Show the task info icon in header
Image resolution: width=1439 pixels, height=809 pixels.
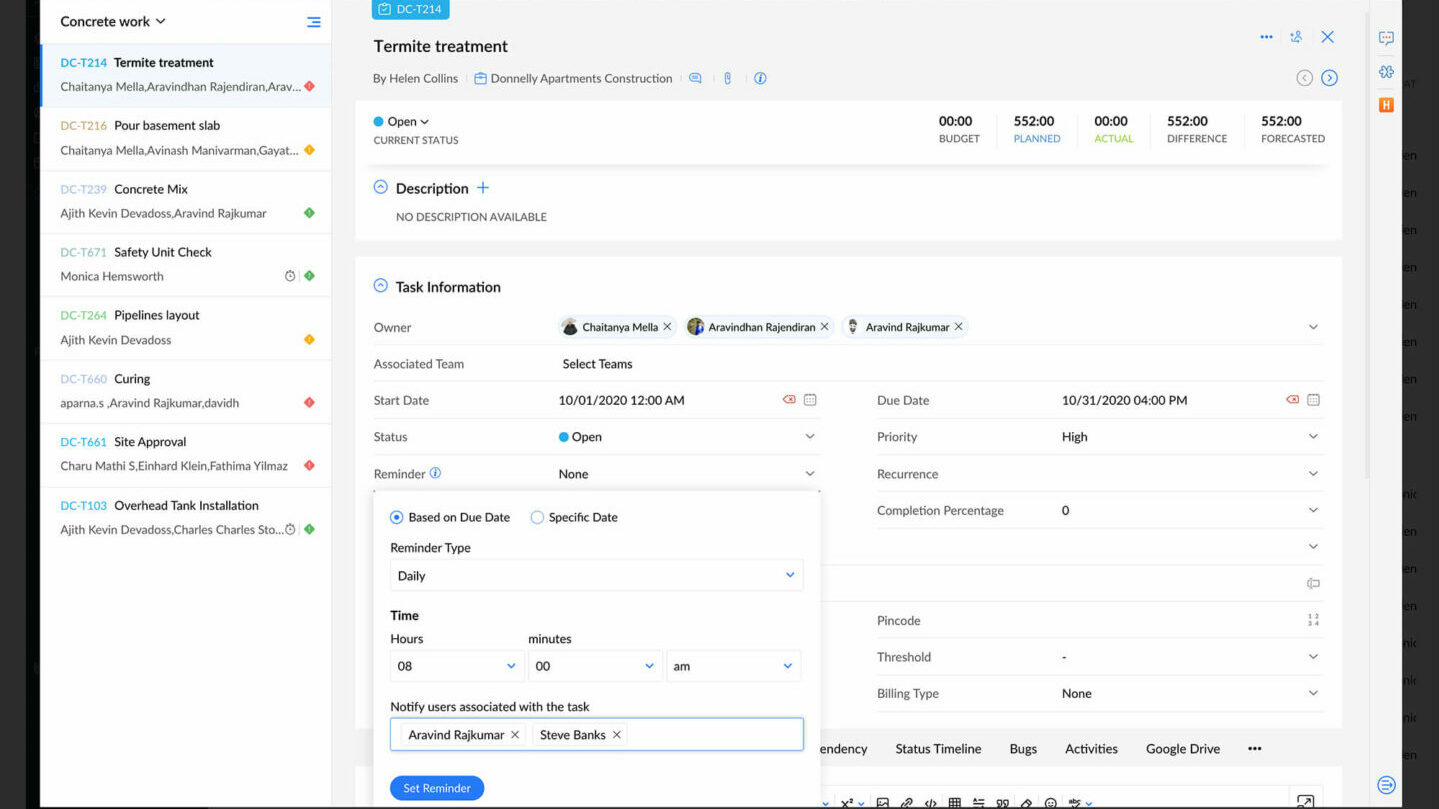[x=760, y=78]
